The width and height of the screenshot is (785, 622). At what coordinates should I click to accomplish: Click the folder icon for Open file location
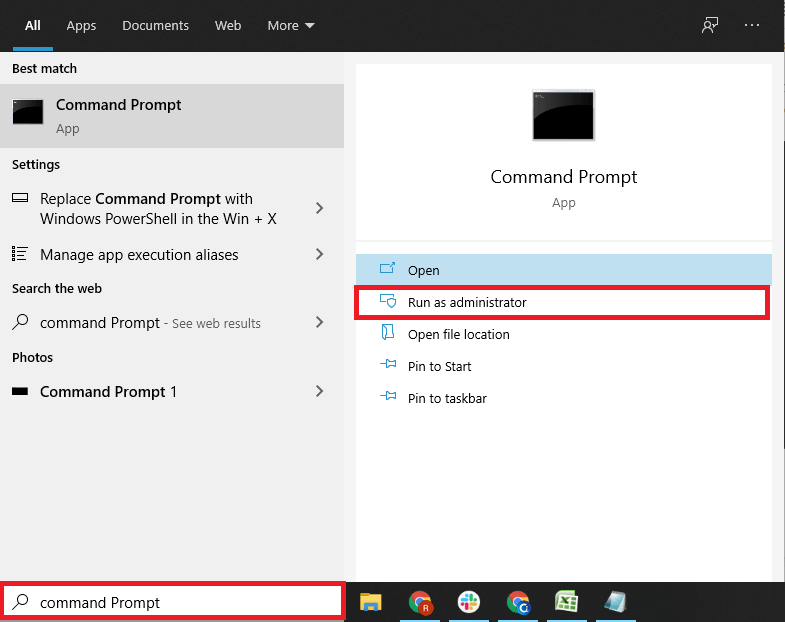(387, 332)
